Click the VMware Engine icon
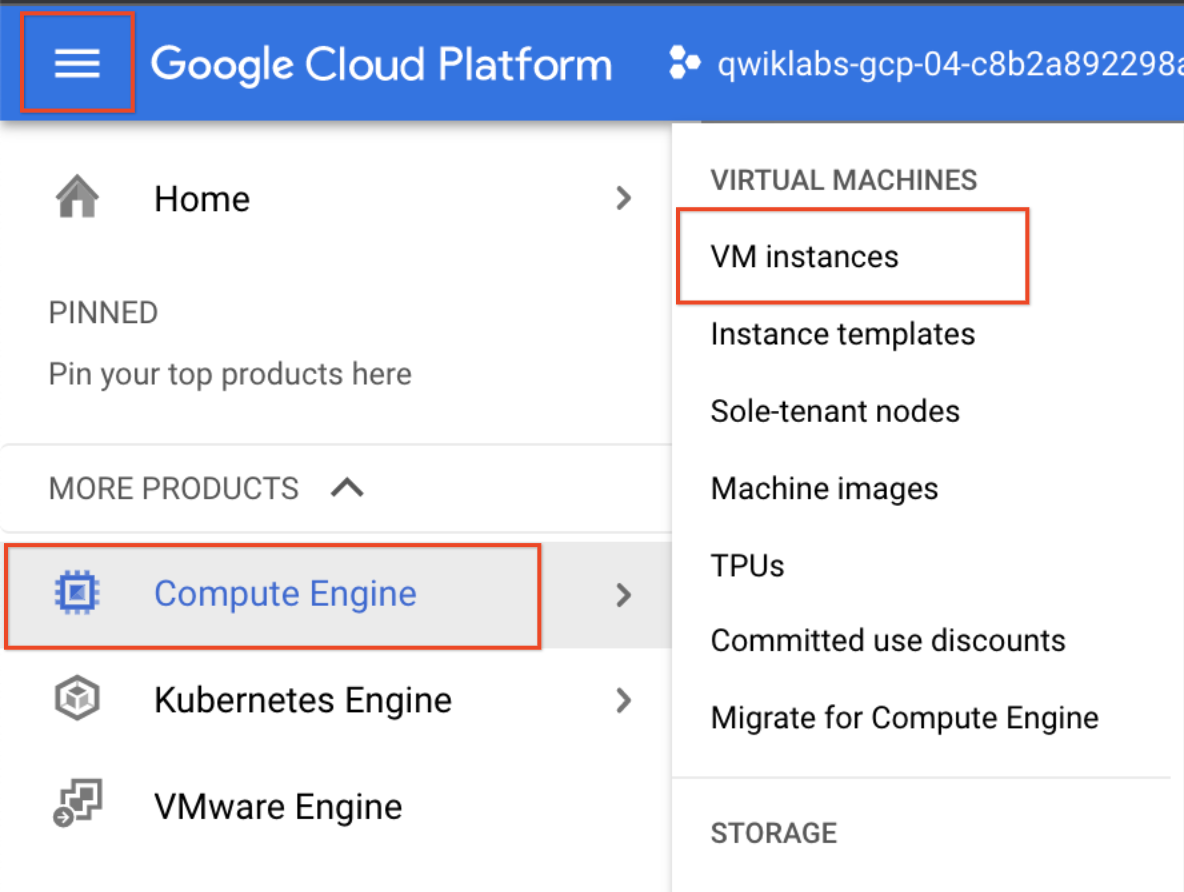 pyautogui.click(x=77, y=804)
